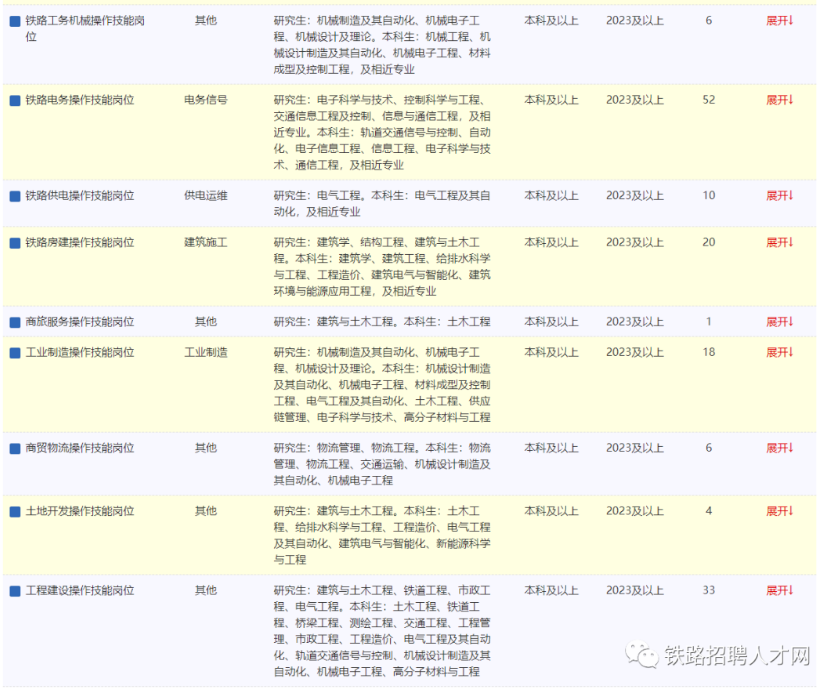Click the 土地开发操作技能岗位 job title
The height and width of the screenshot is (690, 821).
tap(80, 512)
